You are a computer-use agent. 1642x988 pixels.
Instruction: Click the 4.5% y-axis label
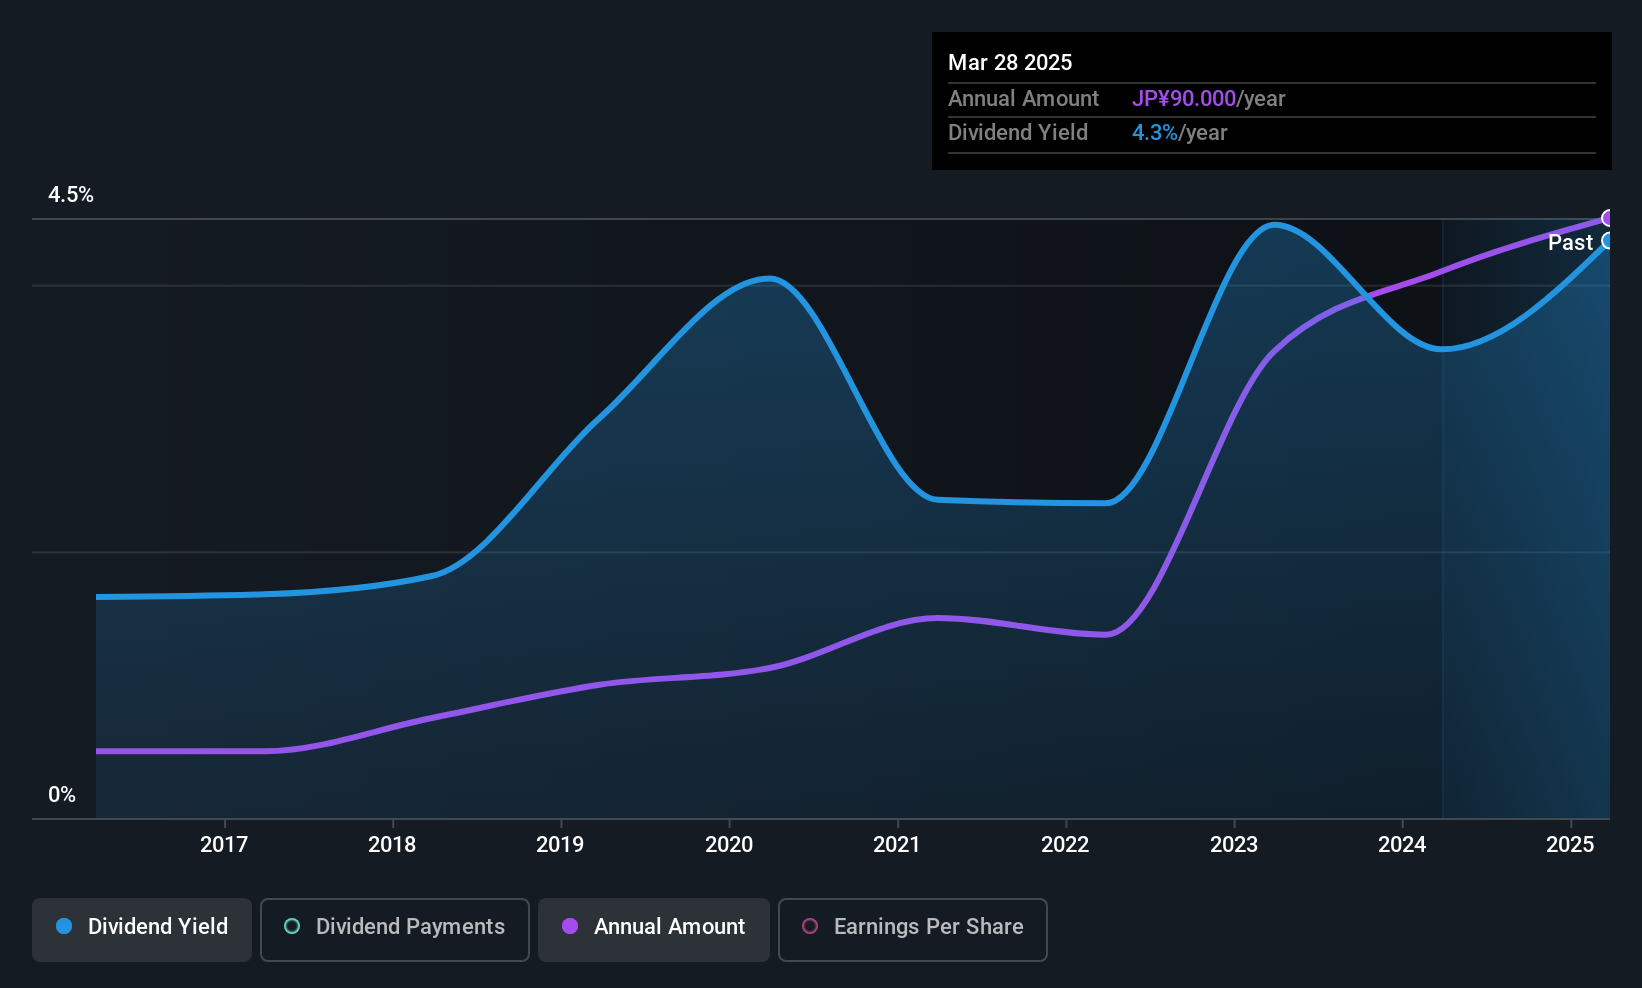[71, 195]
